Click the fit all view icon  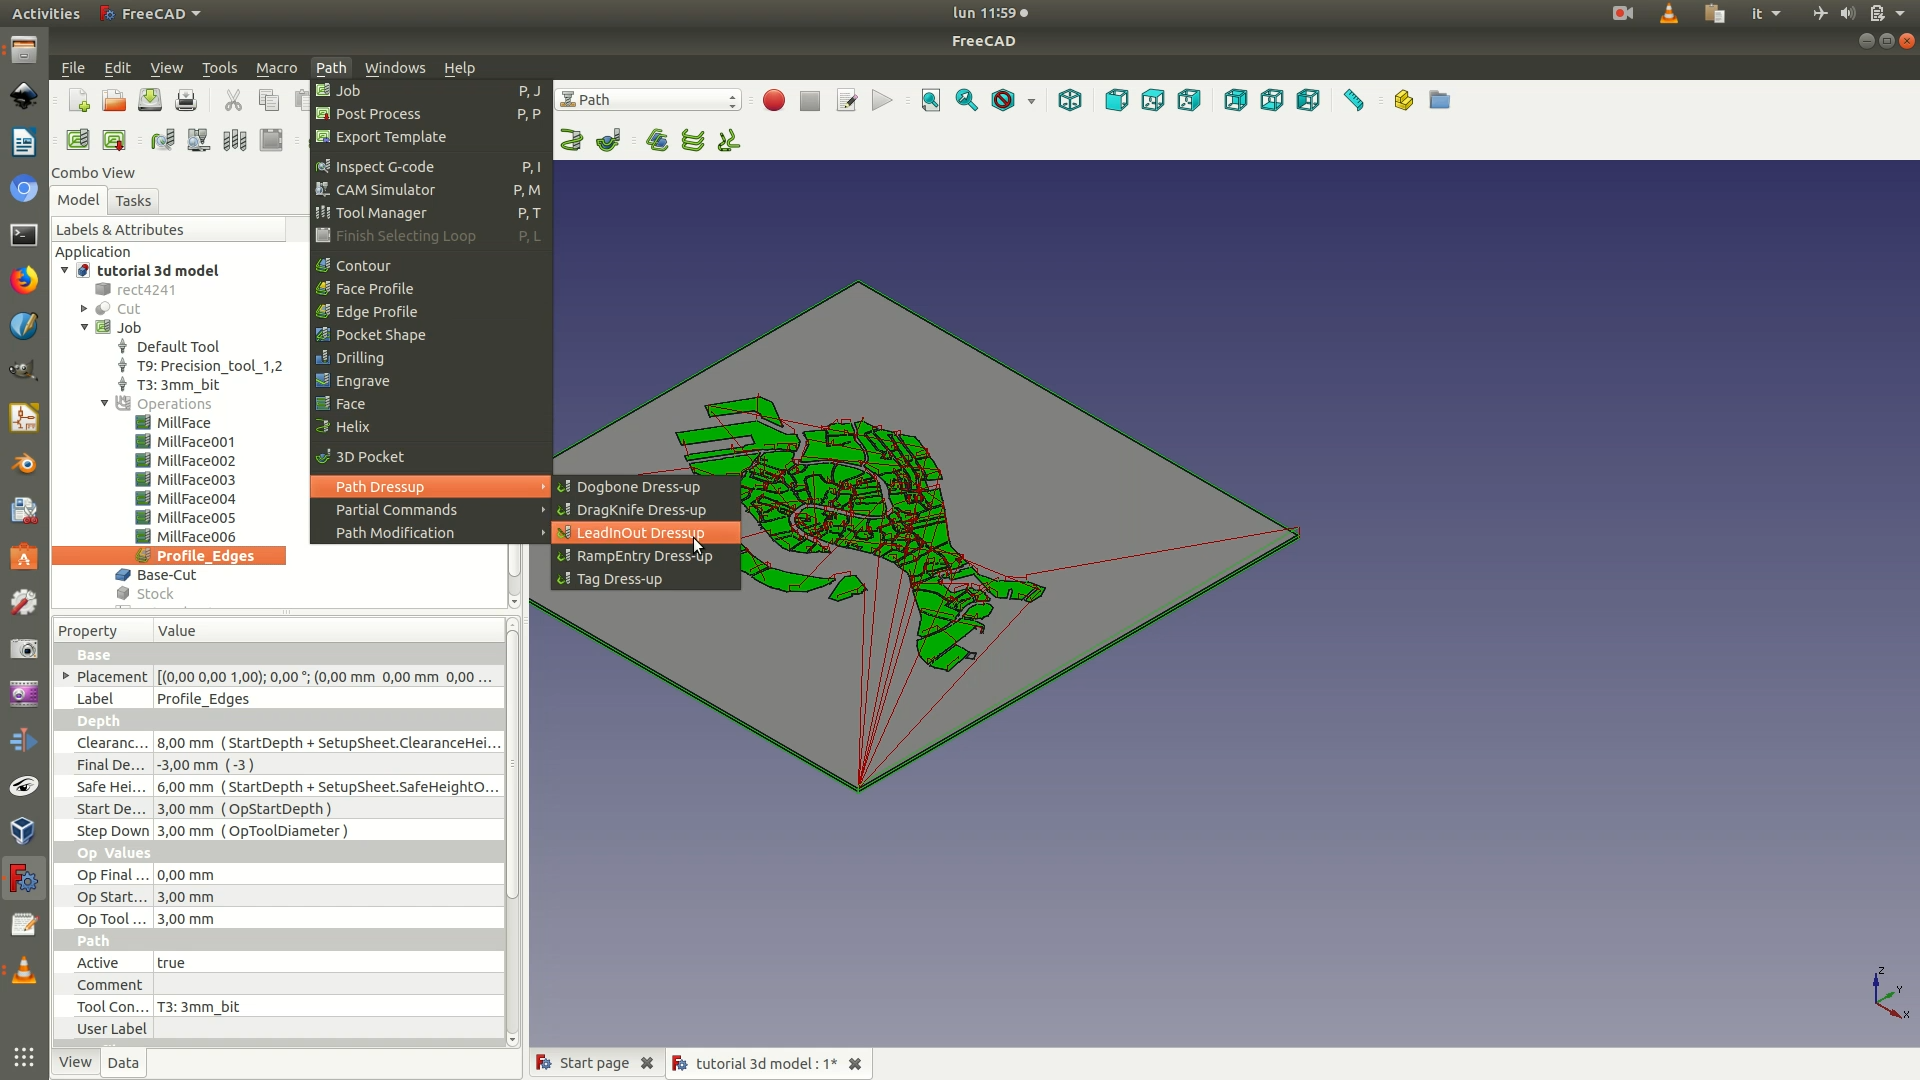point(931,100)
